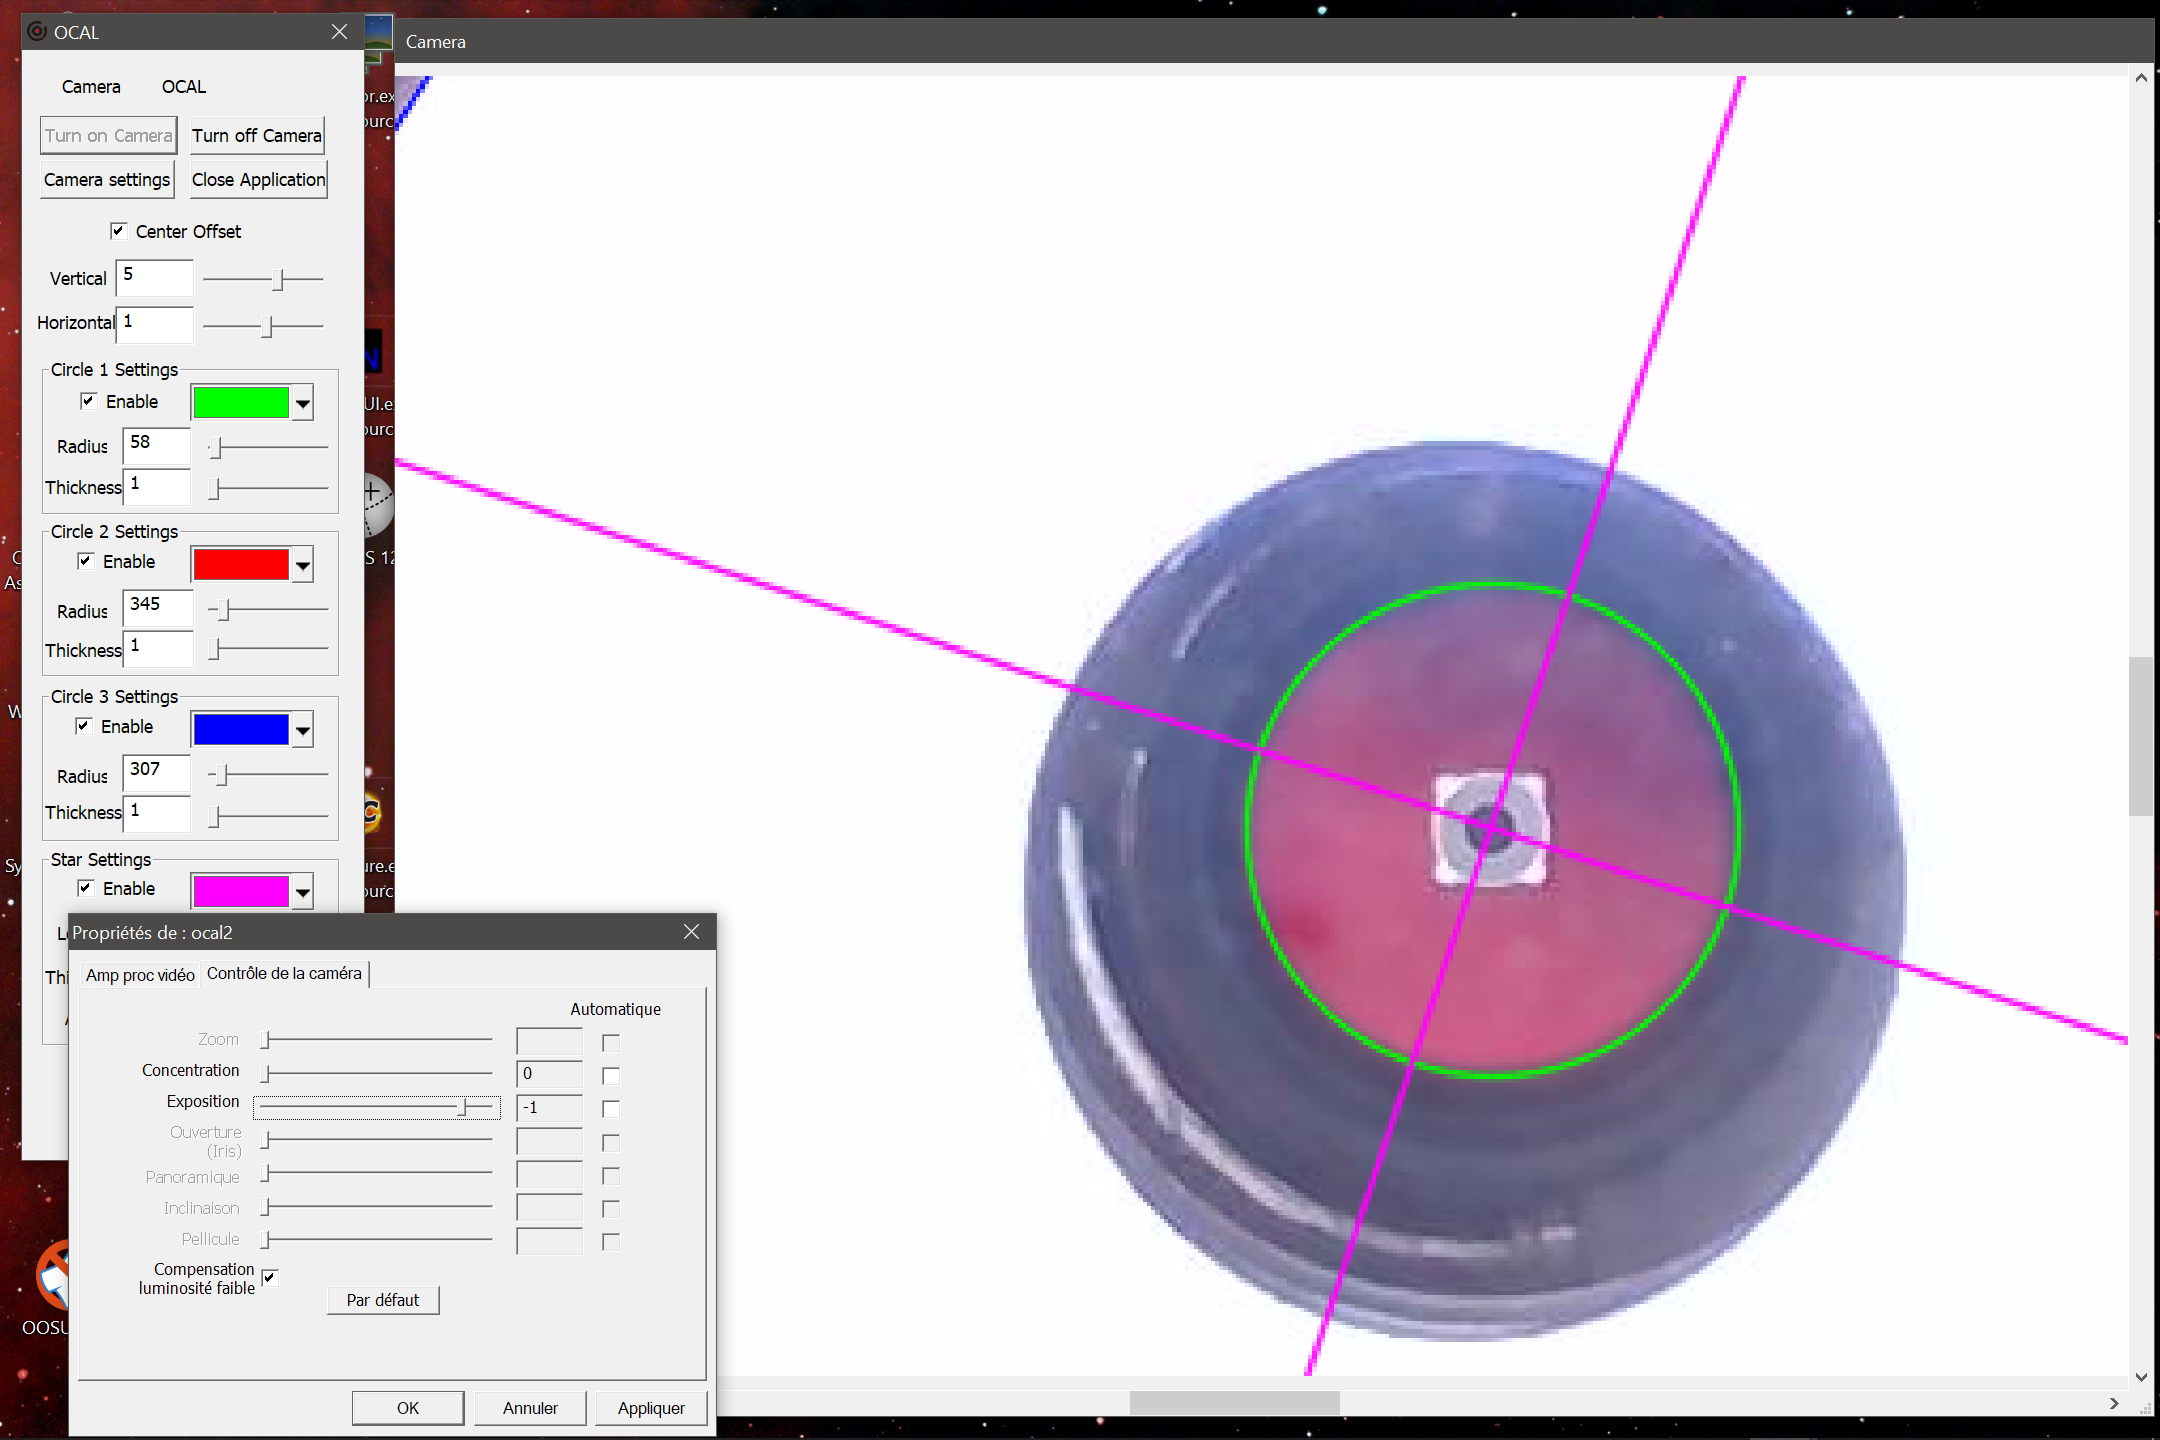Toggle the Center Offset checkbox
Image resolution: width=2160 pixels, height=1440 pixels.
tap(118, 231)
